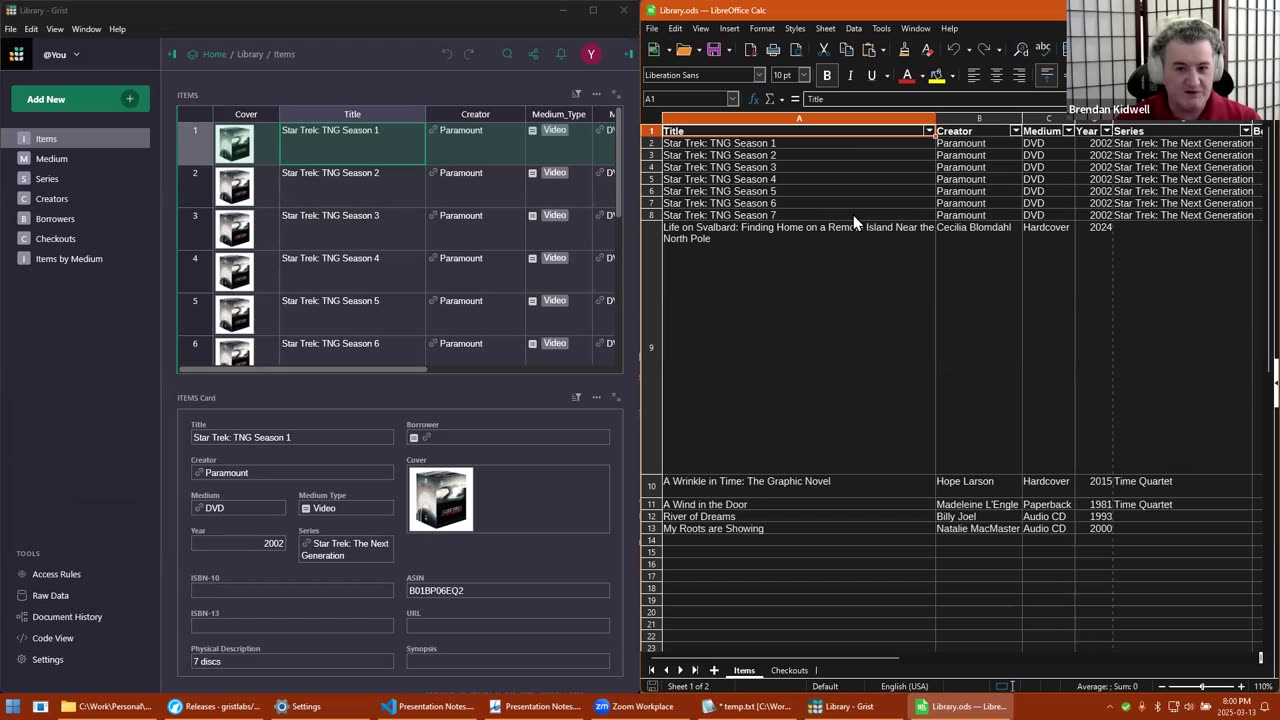Click cover thumbnail in ITEMS Card
This screenshot has width=1280, height=720.
[x=441, y=499]
